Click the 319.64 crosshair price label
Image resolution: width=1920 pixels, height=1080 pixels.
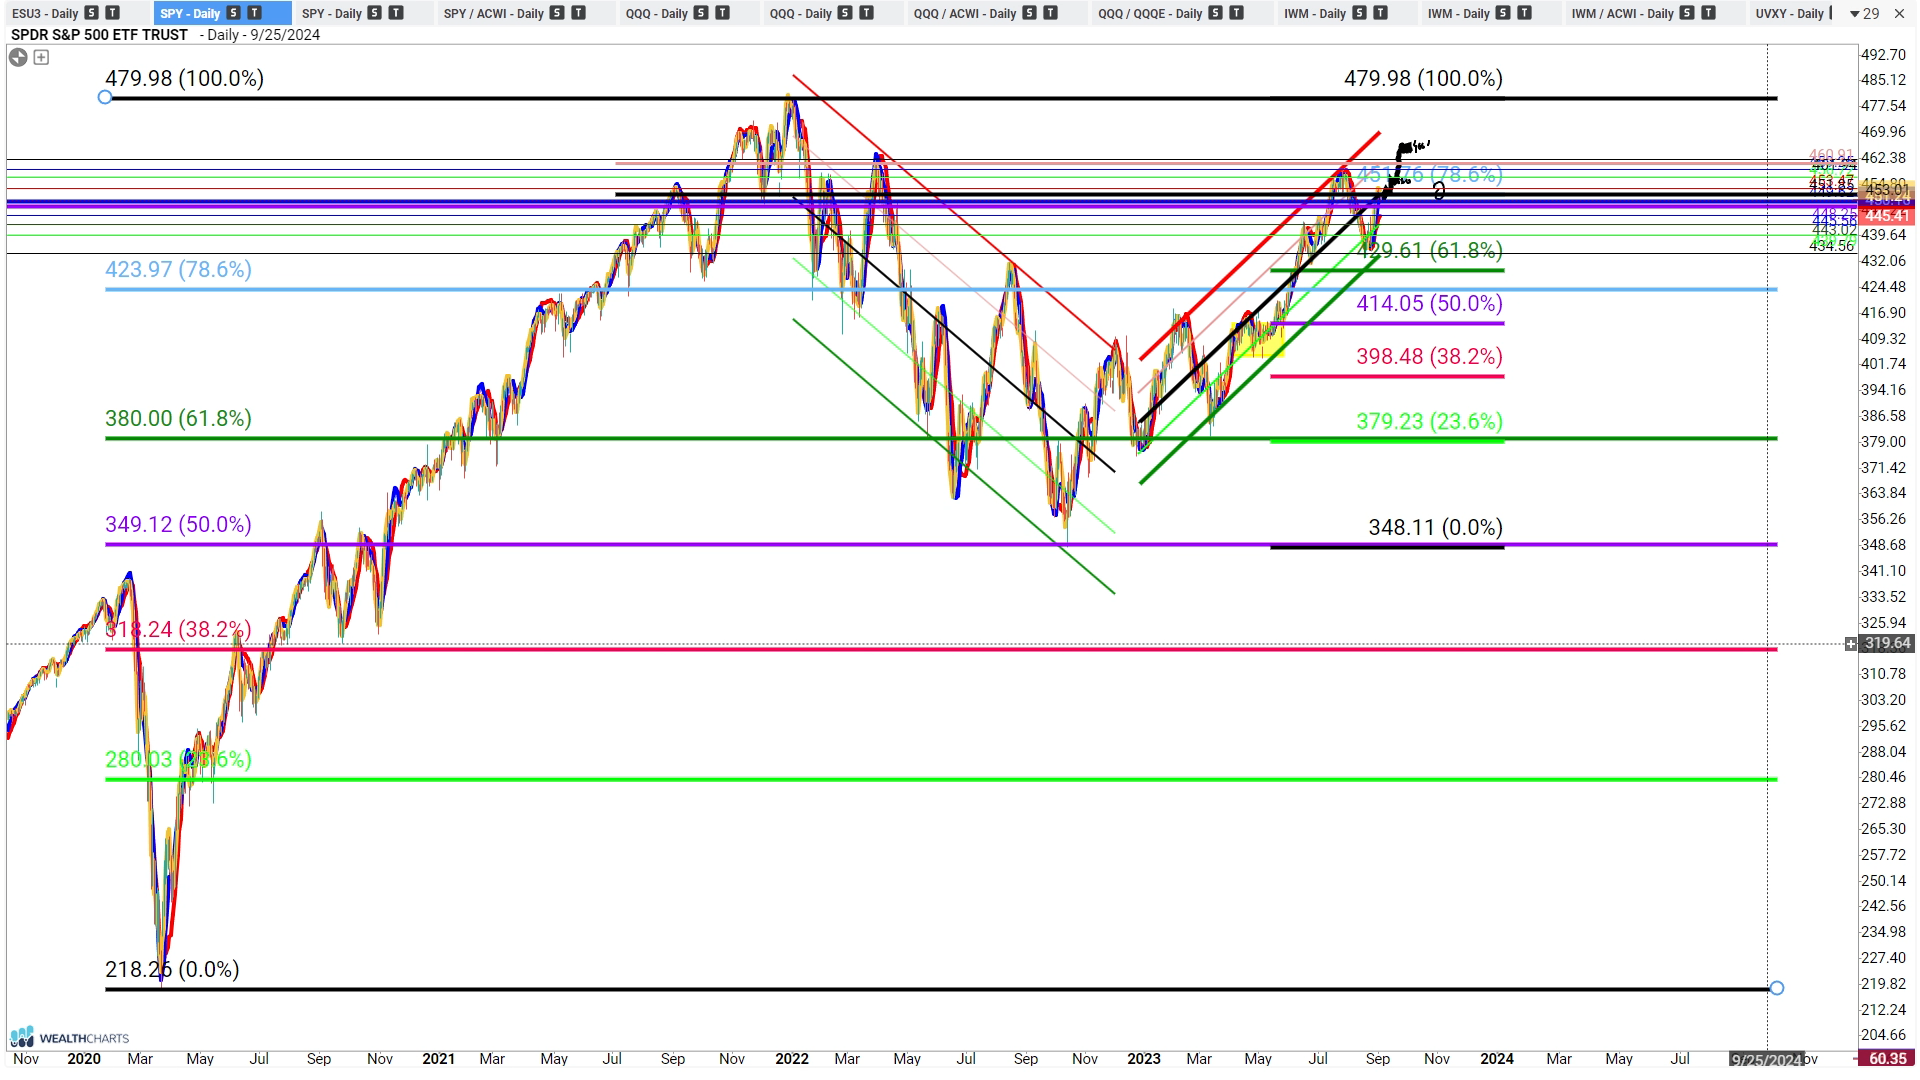point(1888,644)
